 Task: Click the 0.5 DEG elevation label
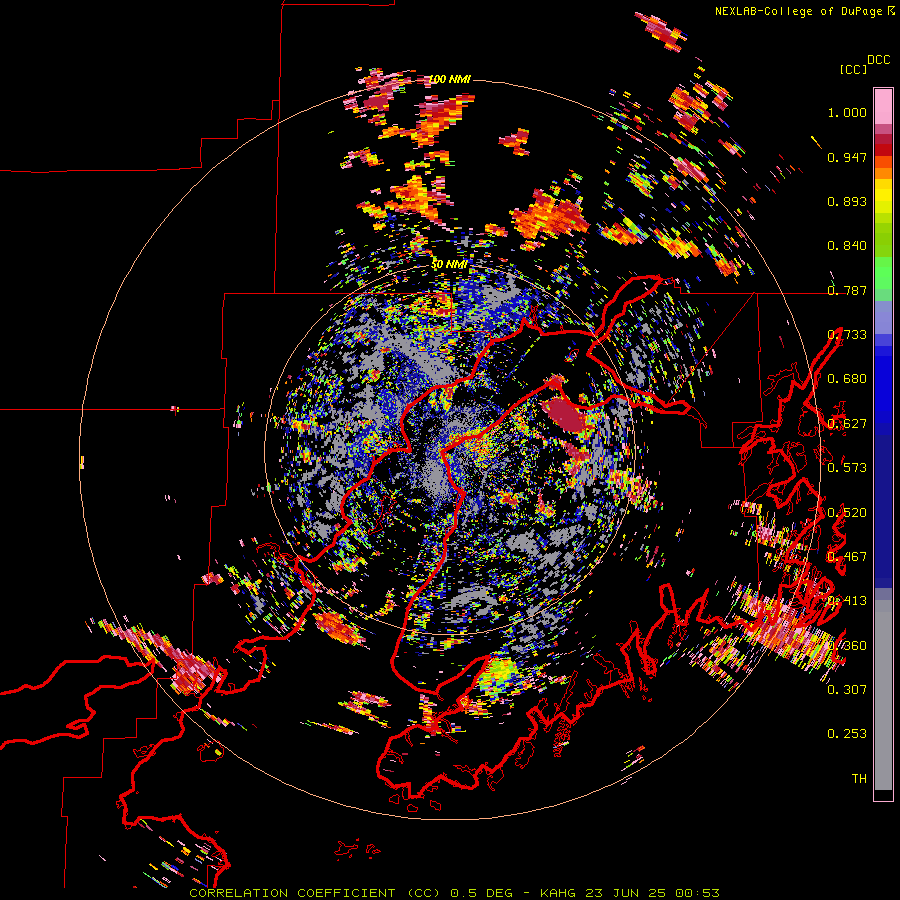(x=481, y=893)
